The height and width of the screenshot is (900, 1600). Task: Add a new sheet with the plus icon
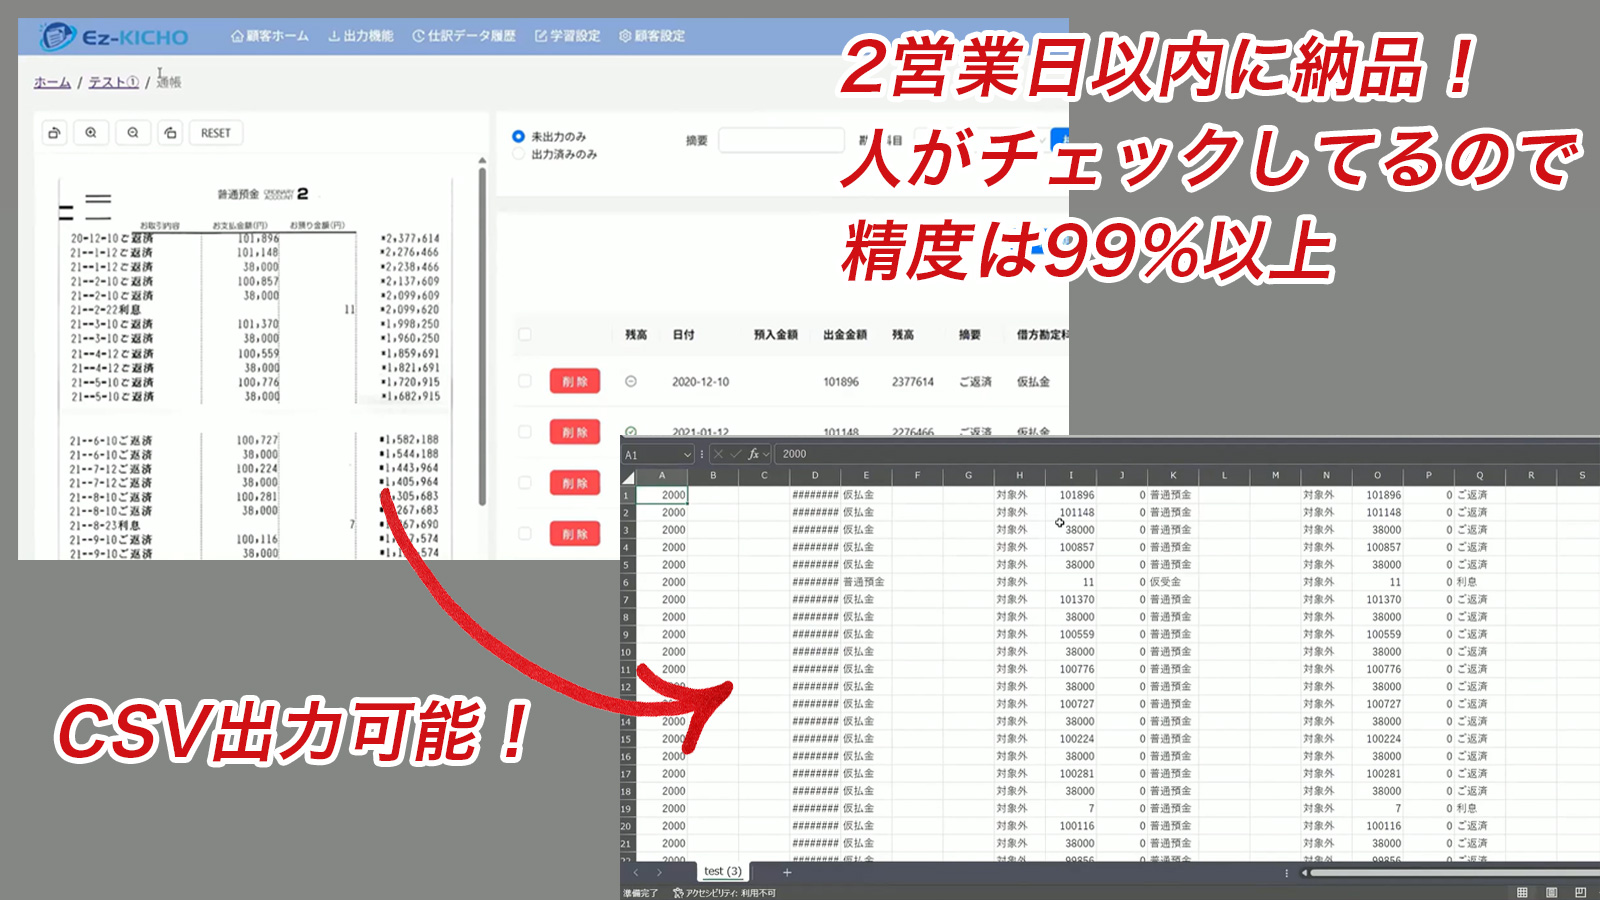pos(787,872)
